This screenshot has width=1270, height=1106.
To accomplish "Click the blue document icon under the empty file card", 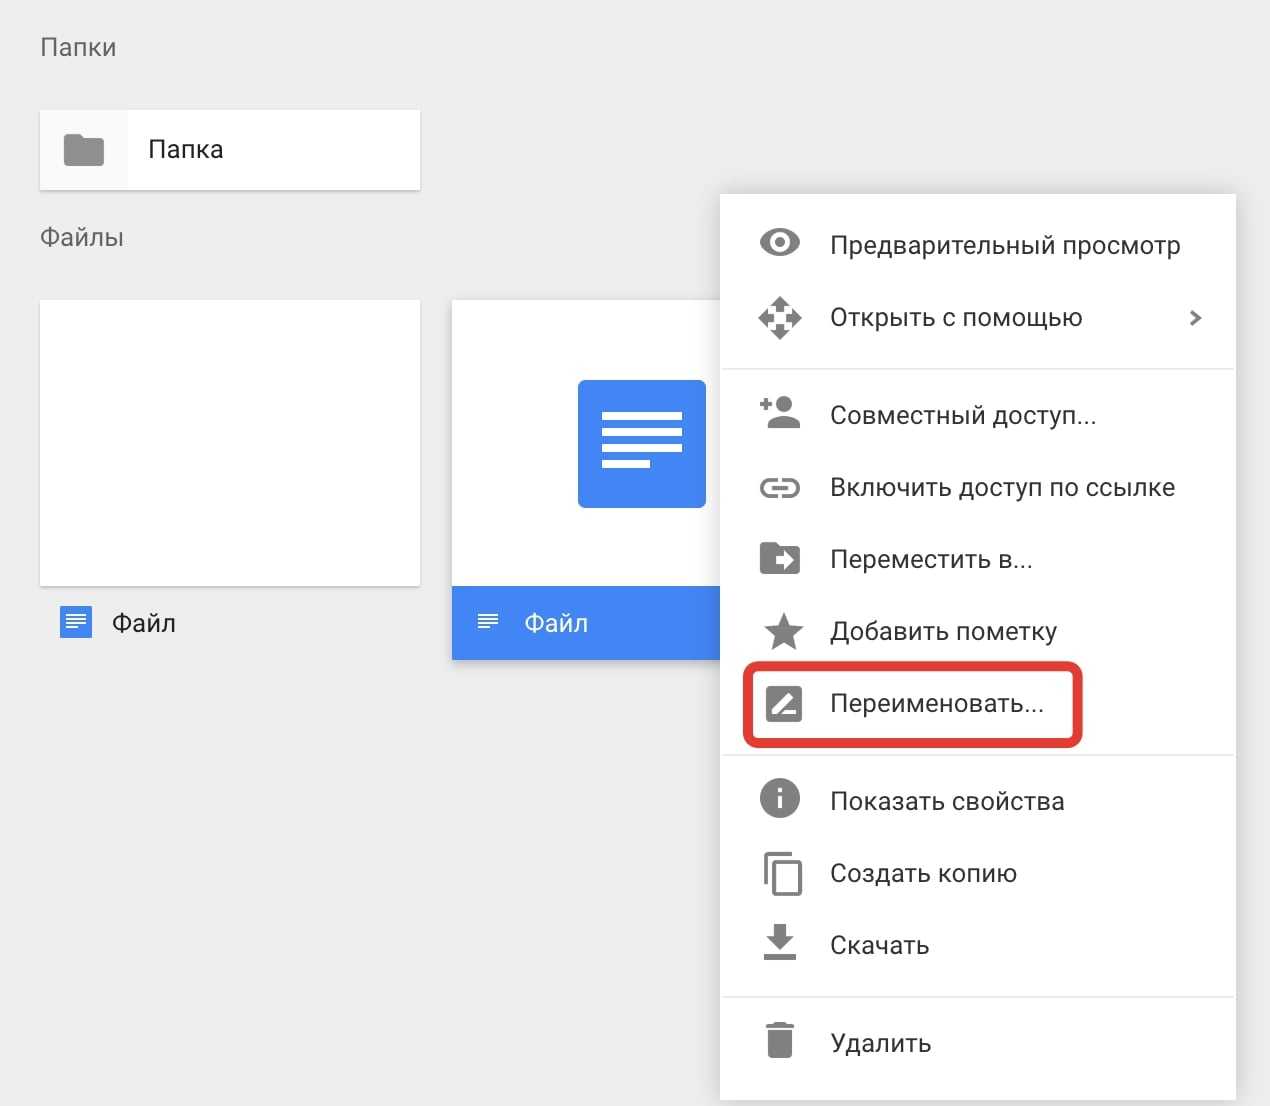I will [x=76, y=622].
